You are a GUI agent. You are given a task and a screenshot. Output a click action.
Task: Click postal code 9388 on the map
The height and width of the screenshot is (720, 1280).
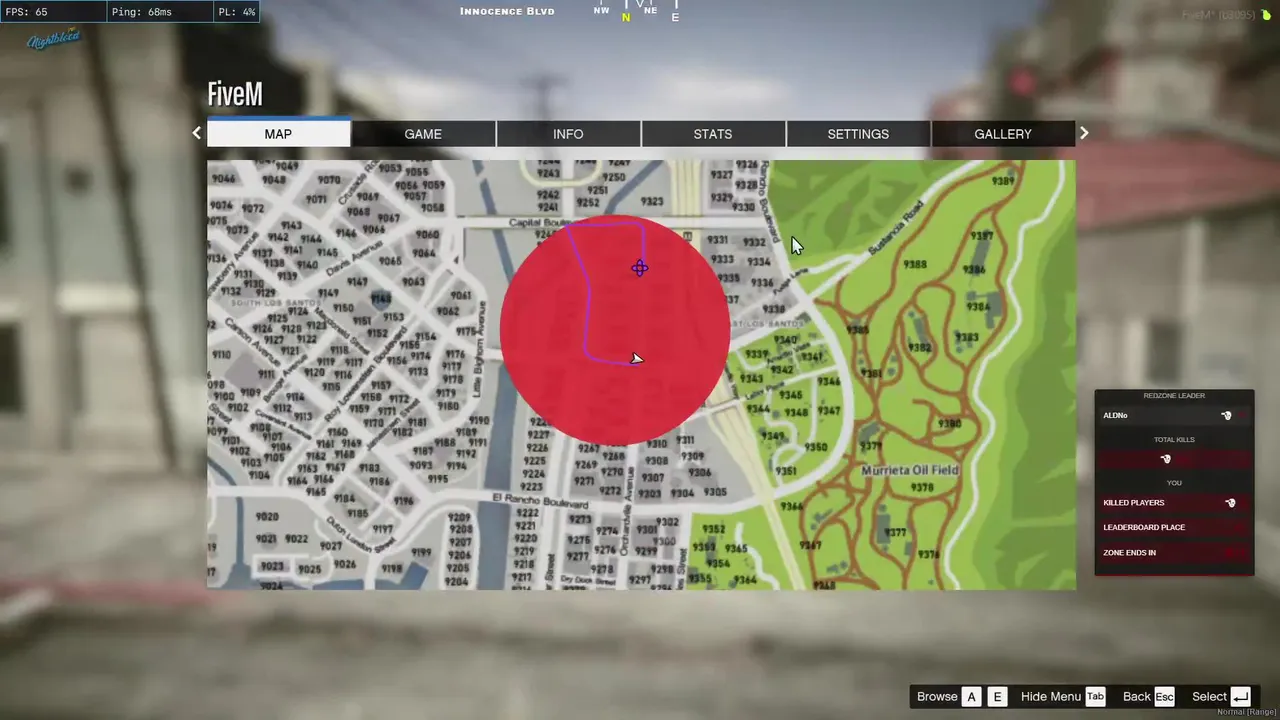[x=914, y=265]
